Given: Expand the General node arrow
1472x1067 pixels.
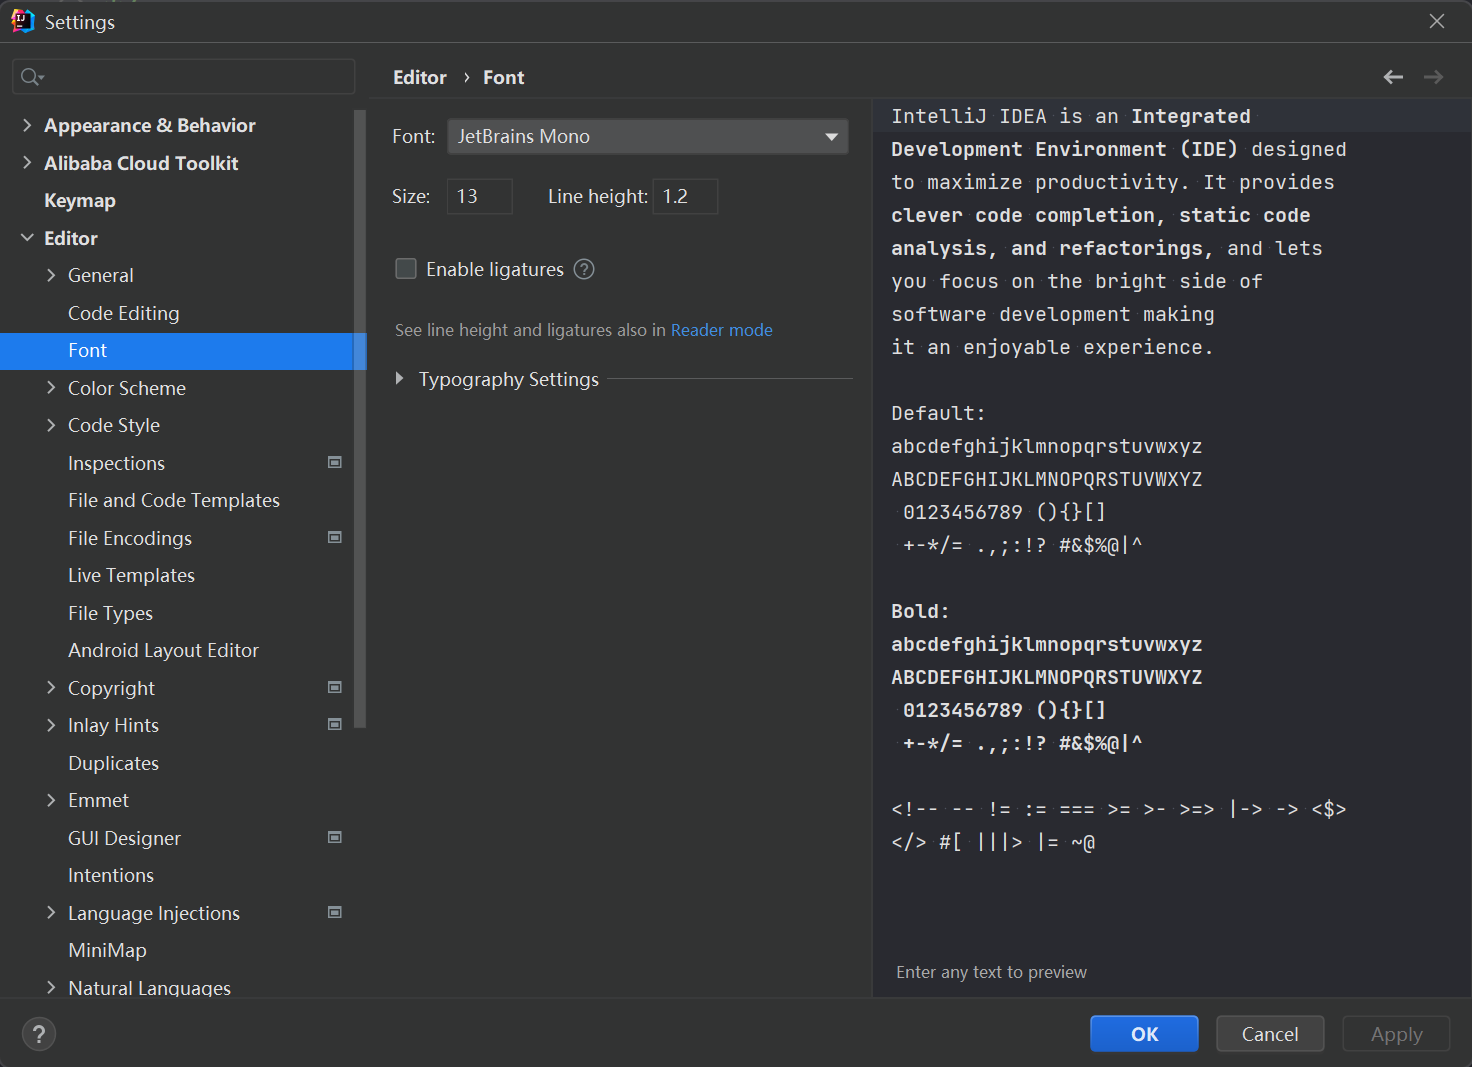Looking at the screenshot, I should tap(51, 275).
